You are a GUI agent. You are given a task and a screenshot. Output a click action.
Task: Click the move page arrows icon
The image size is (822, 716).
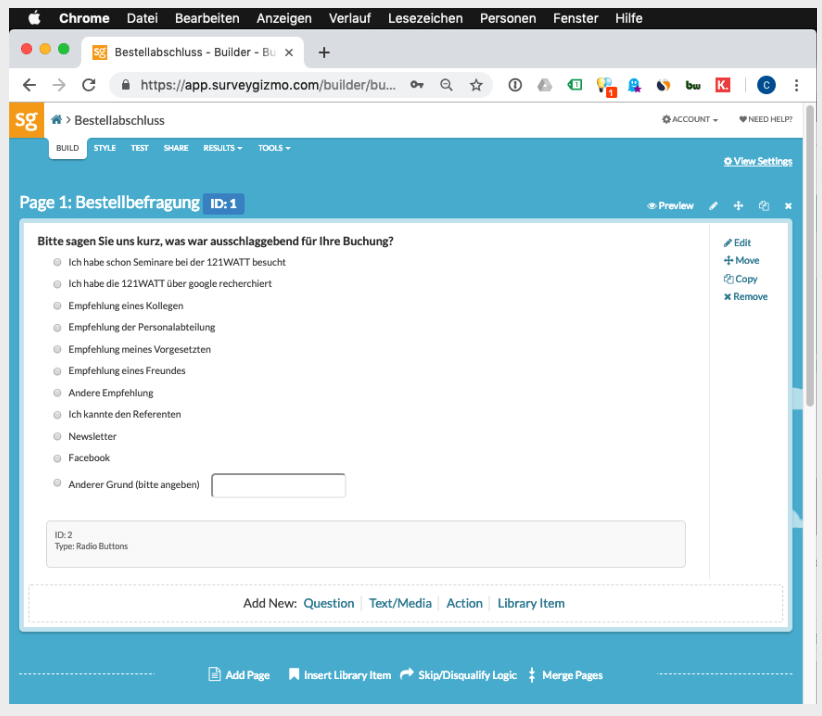(739, 206)
